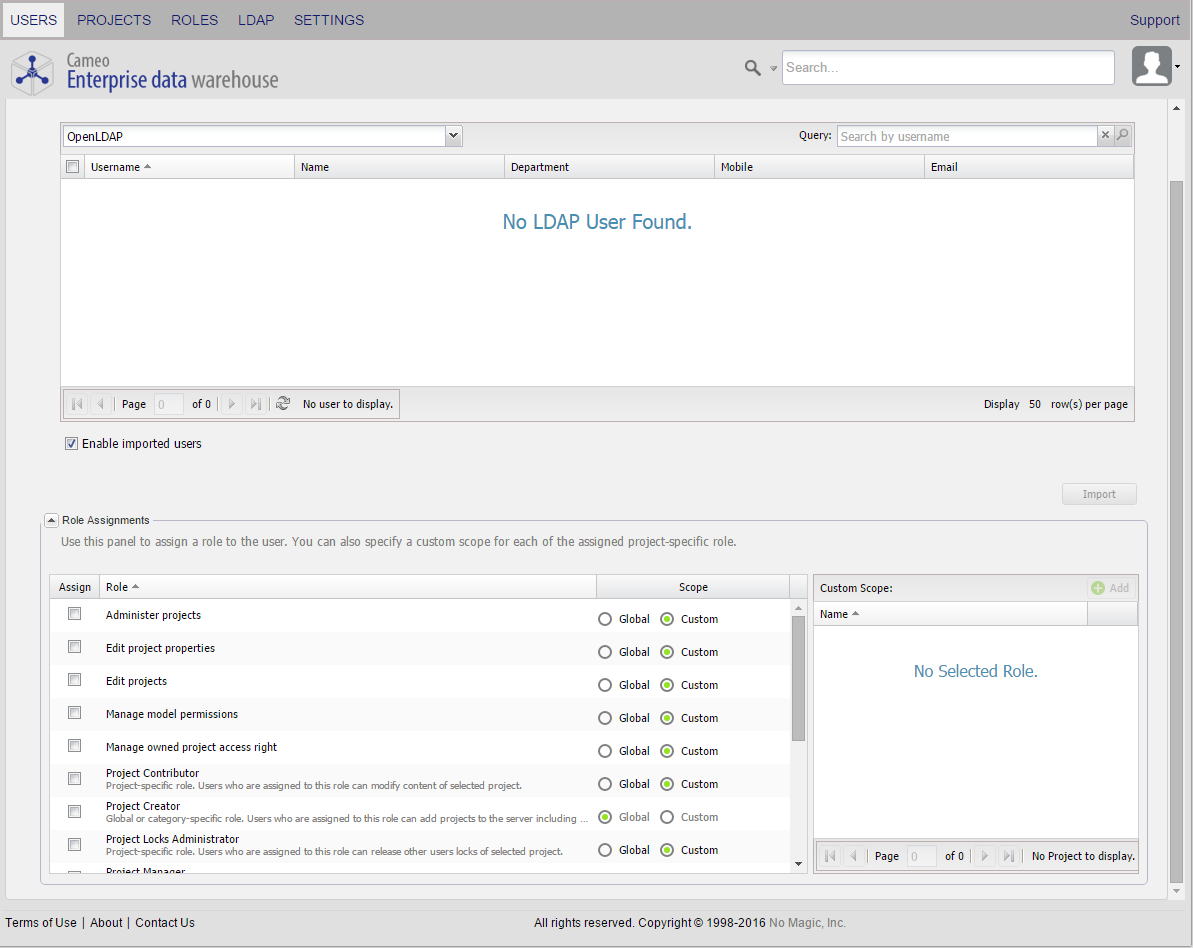Click the magnifier search icon in header
Viewport: 1193px width, 948px height.
753,68
